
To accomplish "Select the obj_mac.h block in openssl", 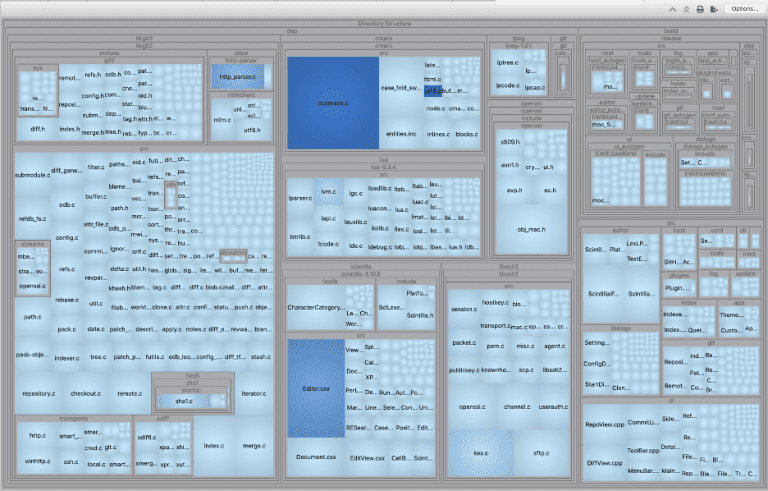I will [528, 228].
